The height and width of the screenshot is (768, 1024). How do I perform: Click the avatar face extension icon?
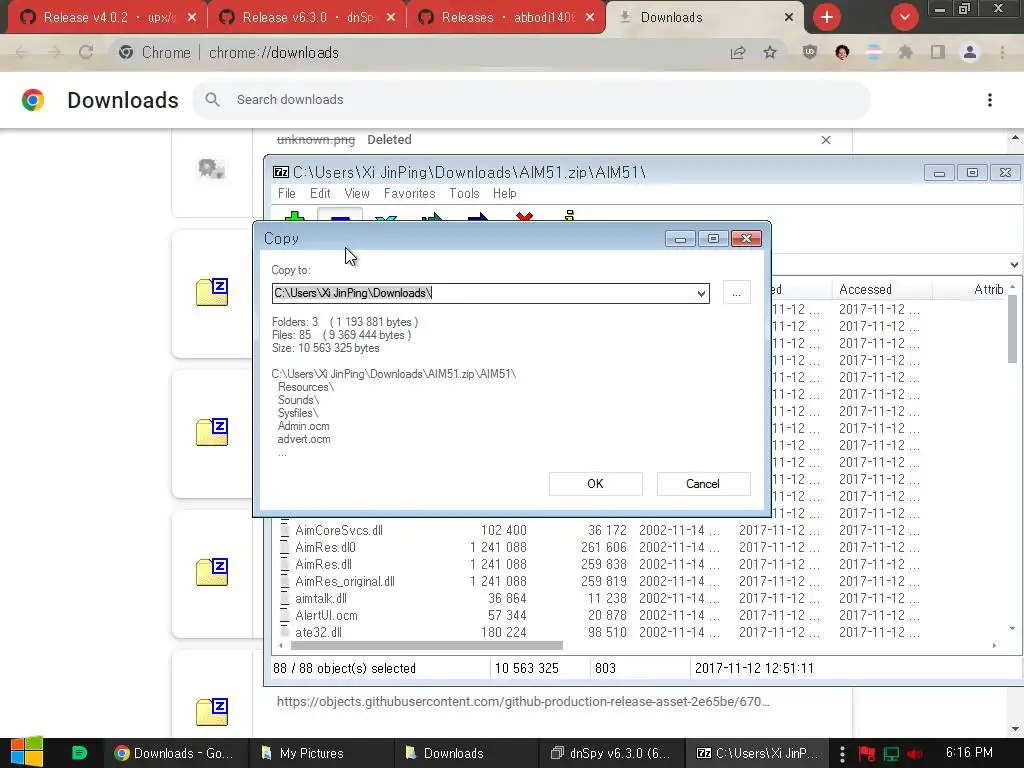pyautogui.click(x=842, y=52)
